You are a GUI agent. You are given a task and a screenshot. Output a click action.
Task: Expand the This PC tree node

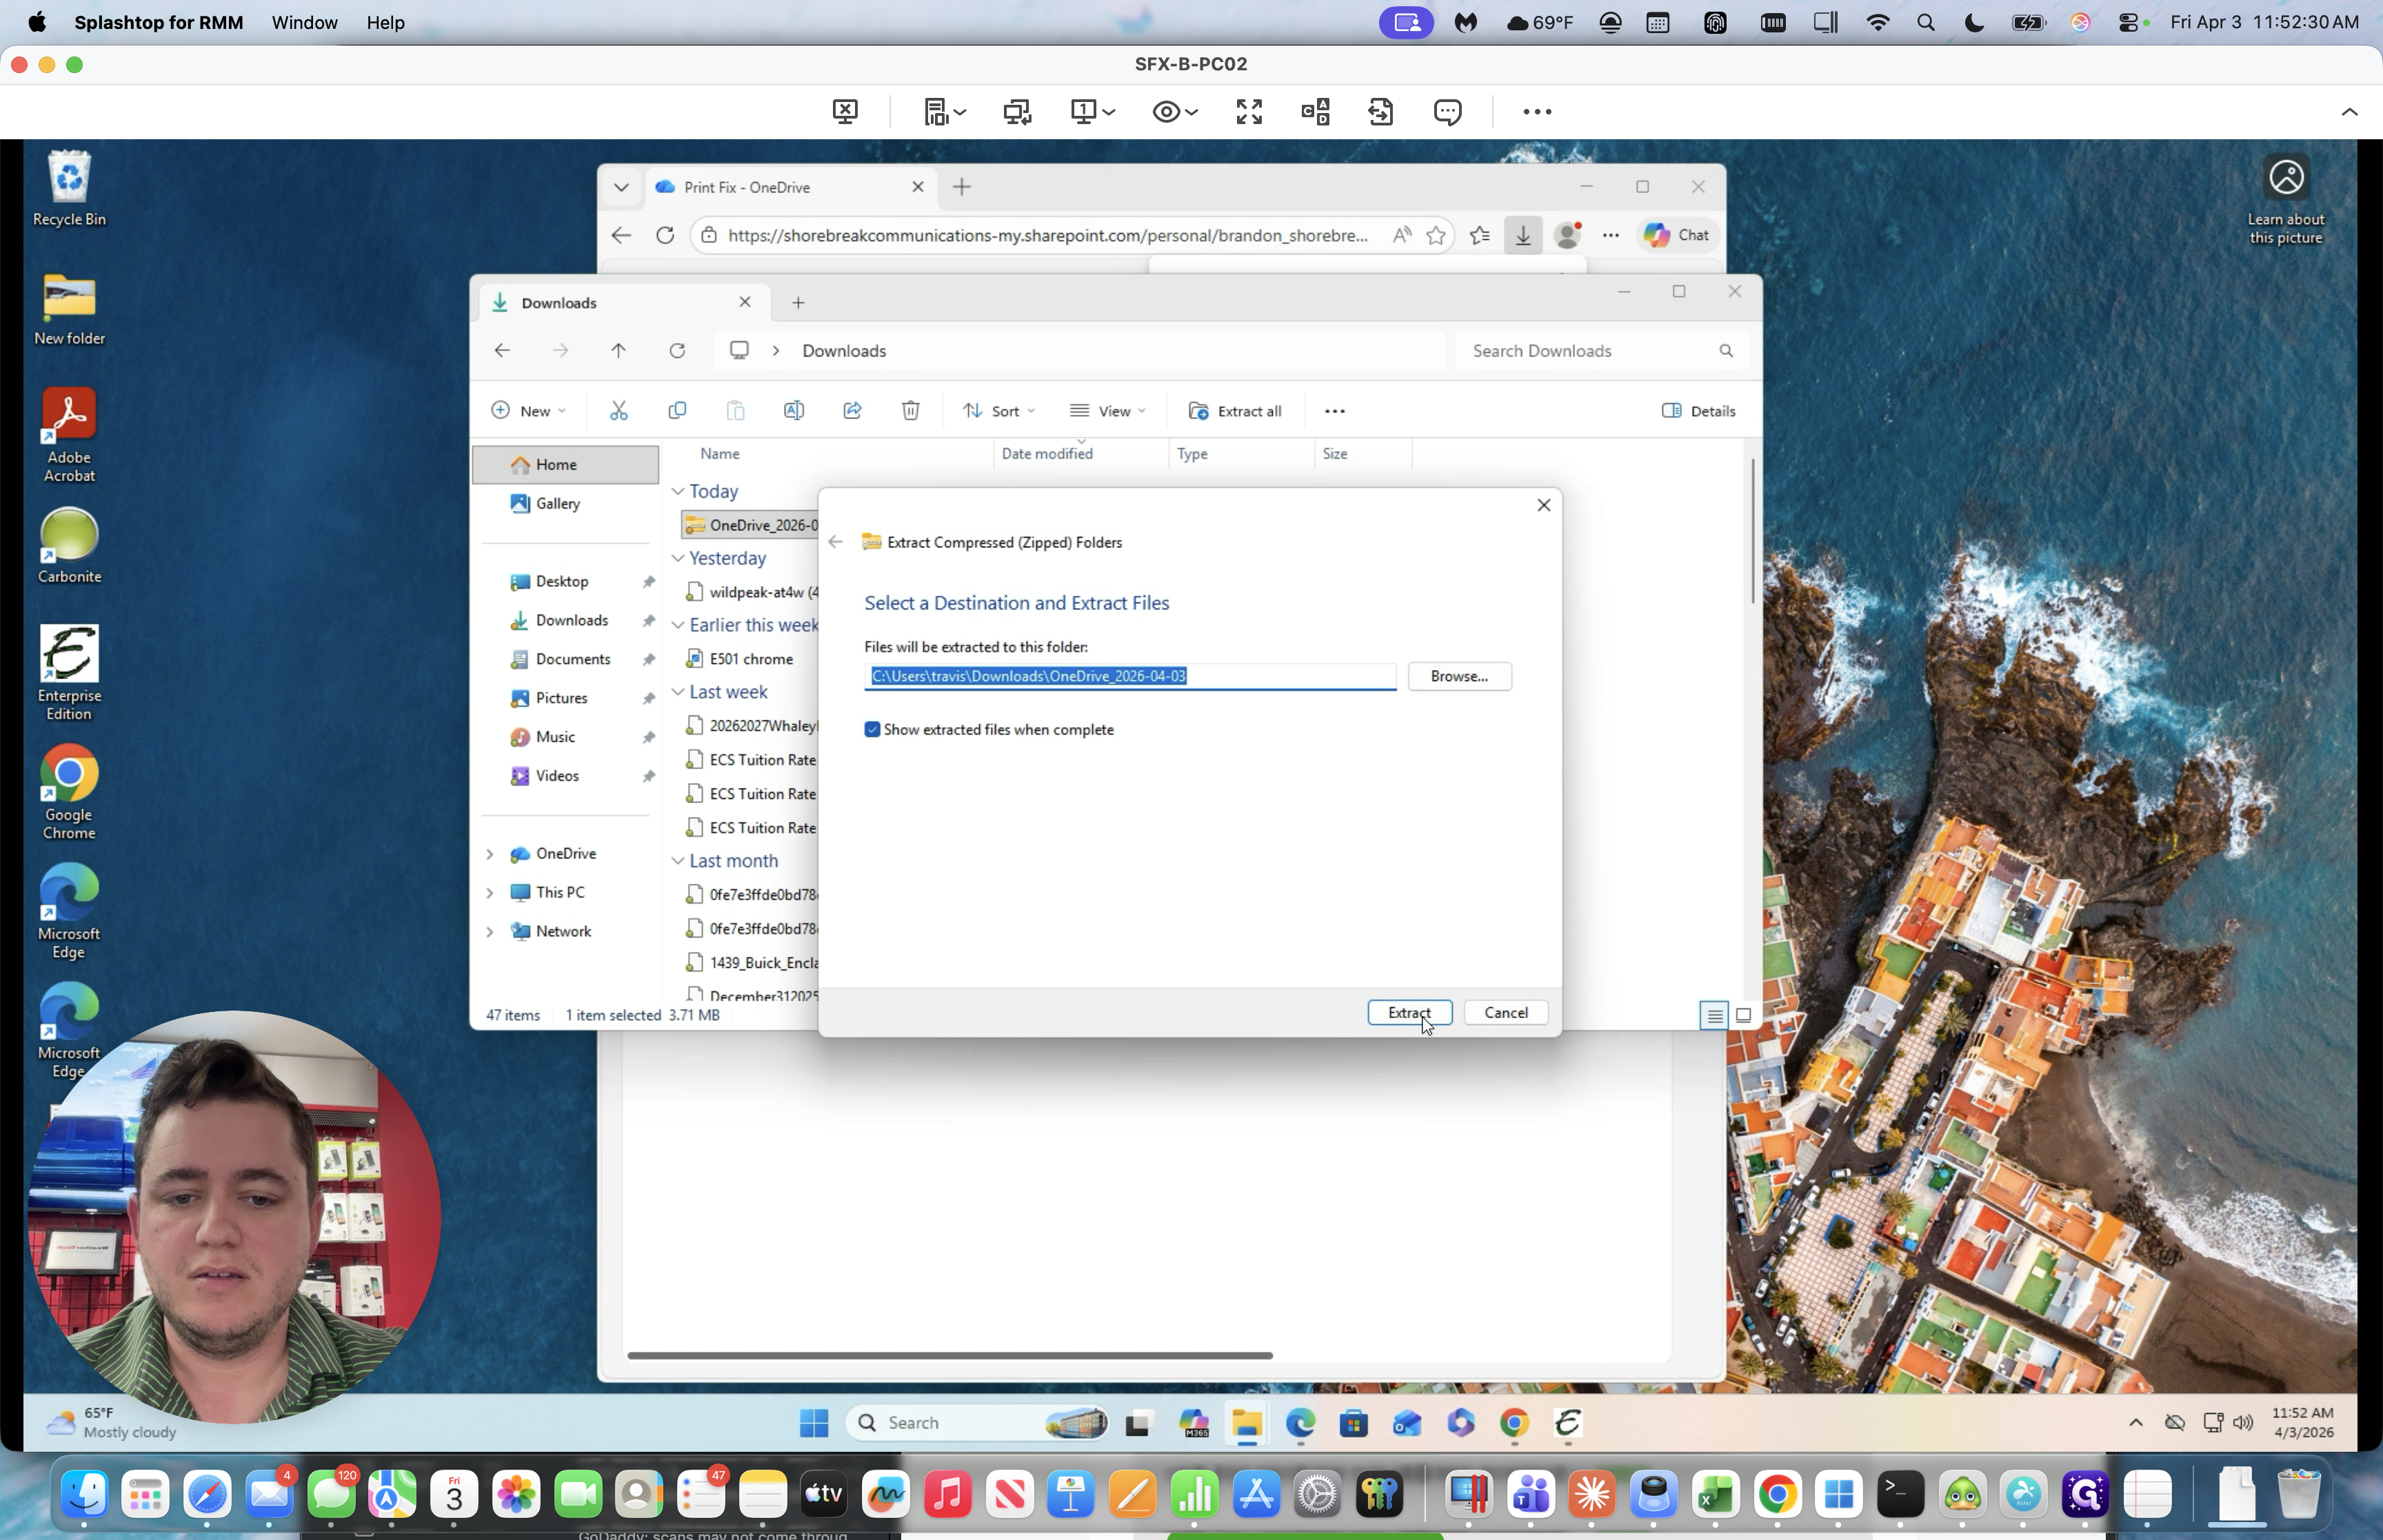click(490, 892)
